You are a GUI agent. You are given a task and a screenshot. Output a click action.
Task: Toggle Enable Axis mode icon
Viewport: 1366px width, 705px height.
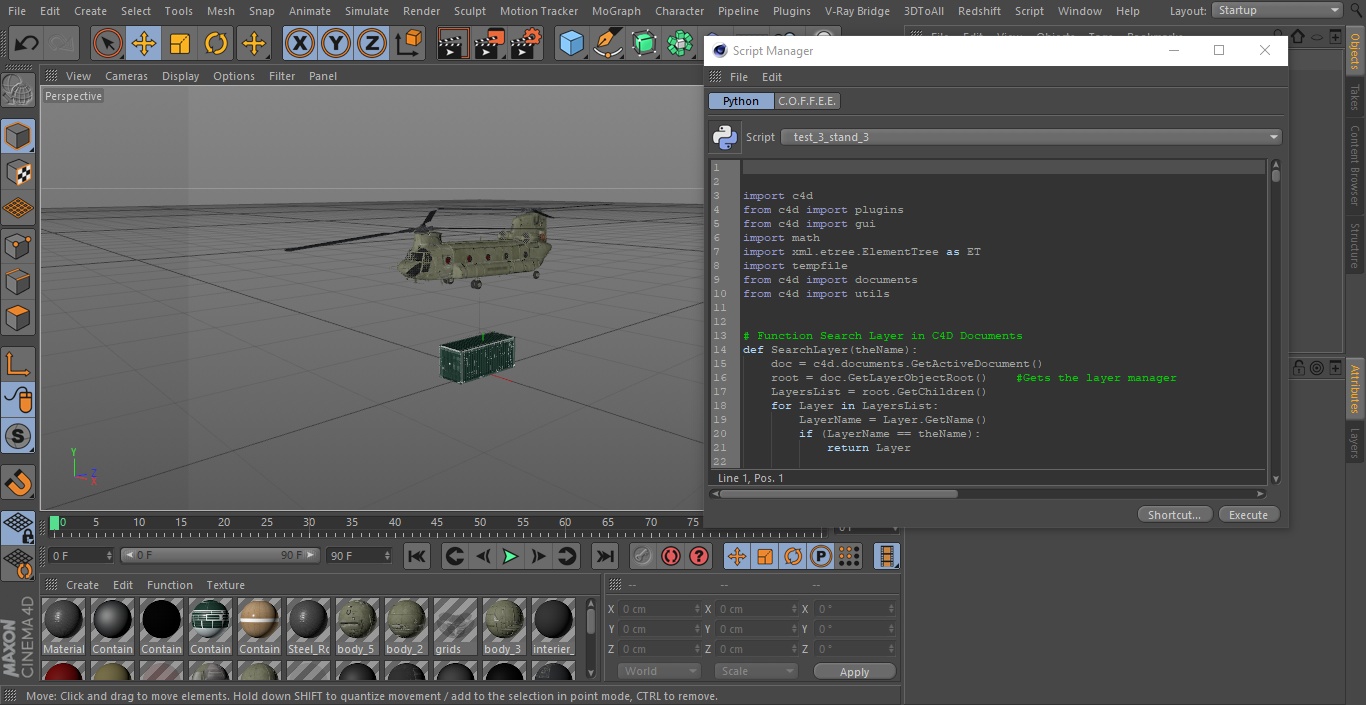pyautogui.click(x=18, y=364)
